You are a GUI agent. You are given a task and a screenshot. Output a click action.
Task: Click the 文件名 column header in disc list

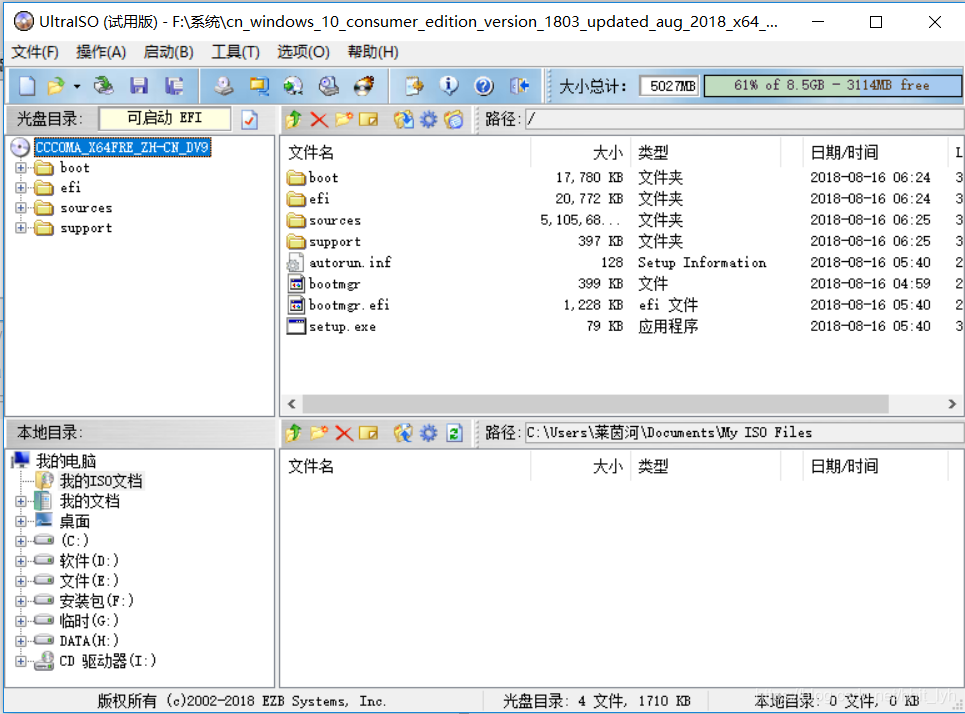pos(406,153)
